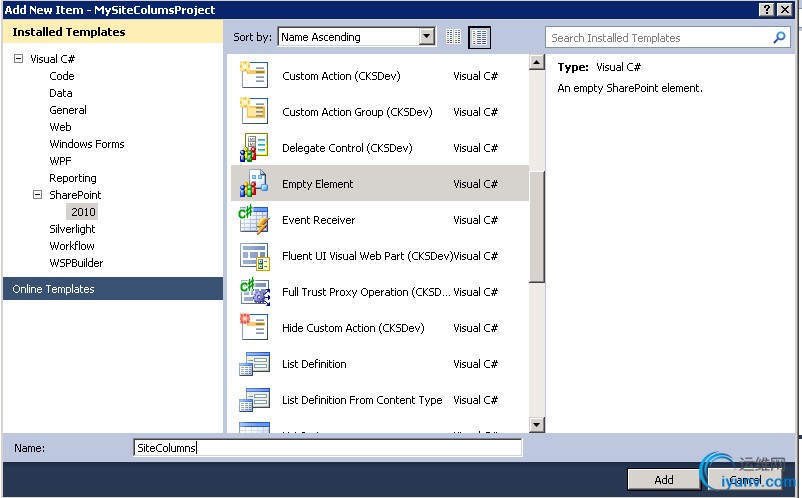The image size is (802, 498).
Task: Select the Windows Forms category
Action: point(87,144)
